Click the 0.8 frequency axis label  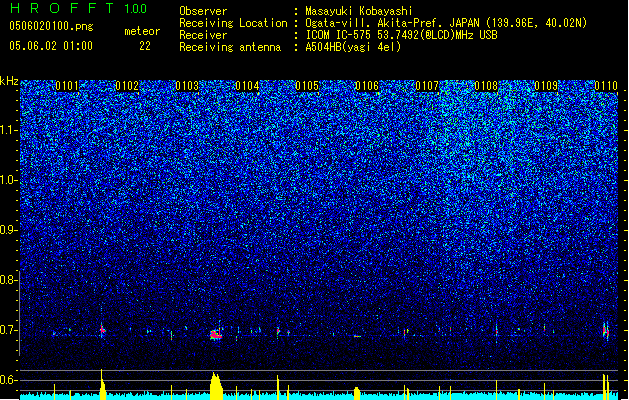(x=8, y=280)
